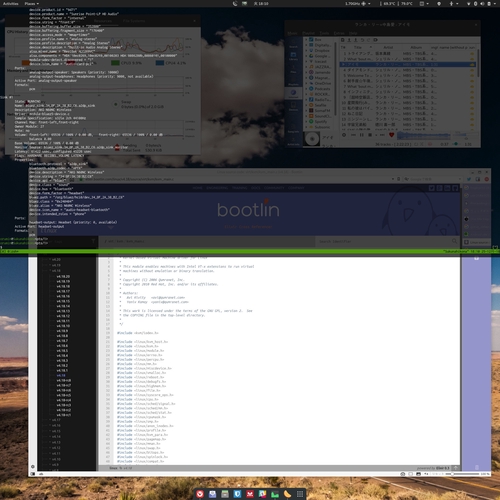The width and height of the screenshot is (500, 500).
Task: Open the Library sidebar tab in music player
Action: 293,56
